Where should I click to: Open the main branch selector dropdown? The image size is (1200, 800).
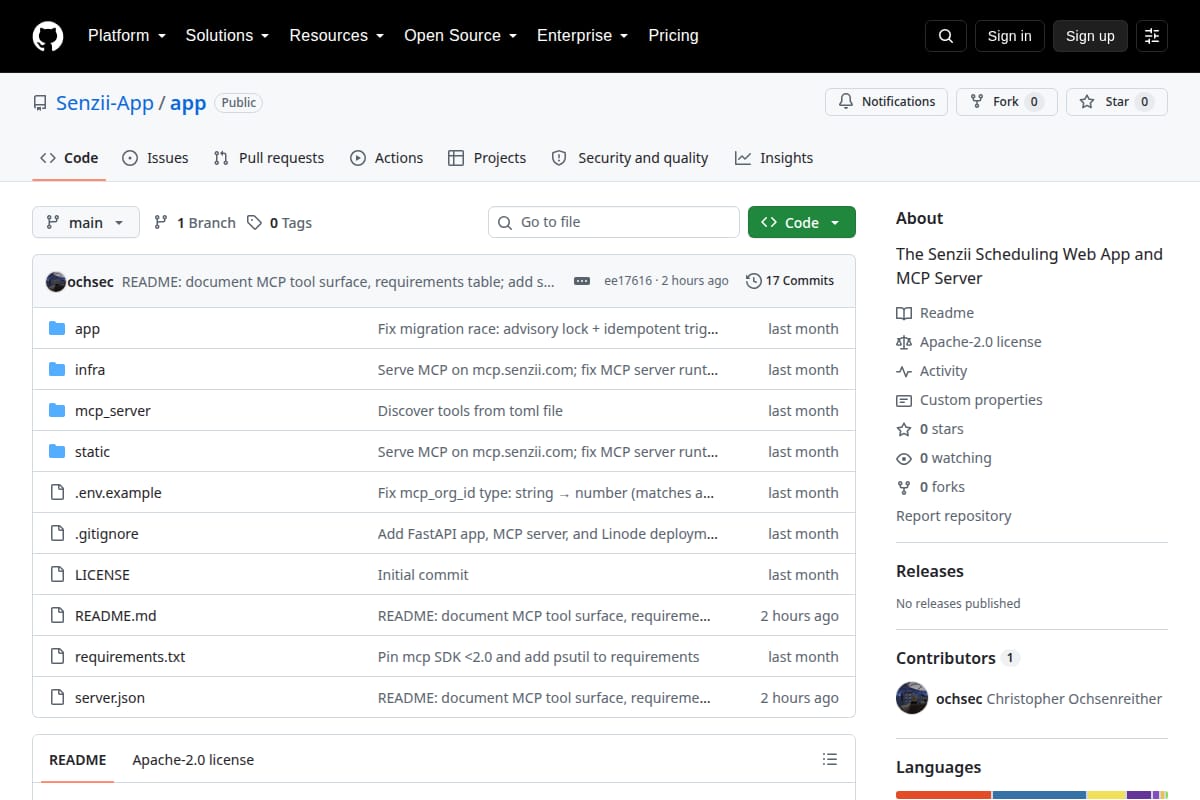pos(86,223)
